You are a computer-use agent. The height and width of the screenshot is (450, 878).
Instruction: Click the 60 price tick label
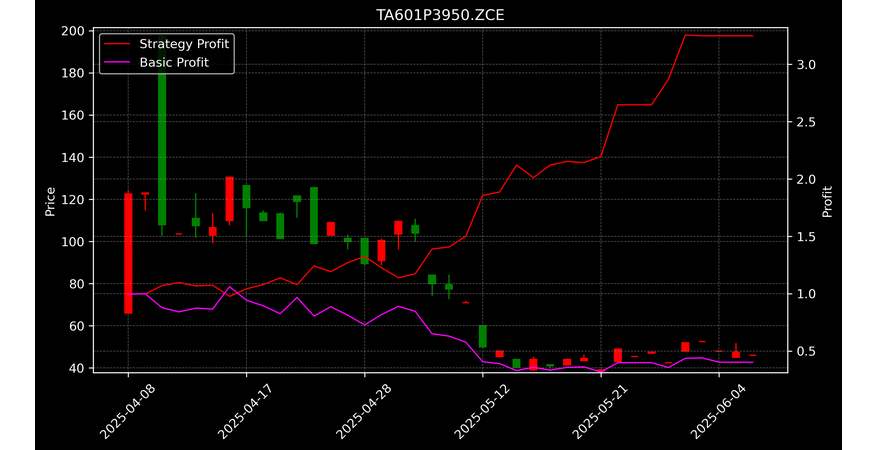[77, 326]
